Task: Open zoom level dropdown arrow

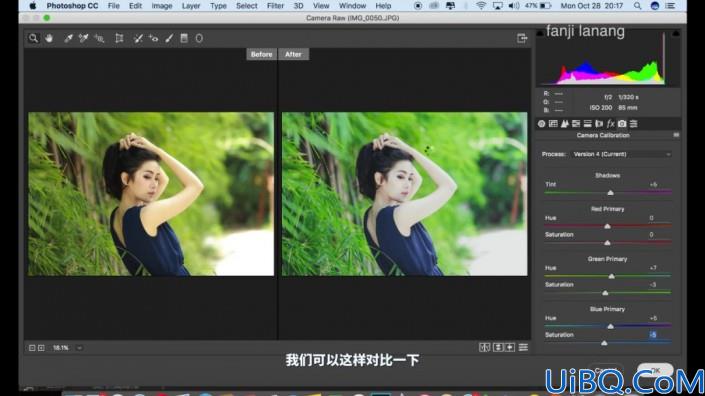Action: click(79, 348)
